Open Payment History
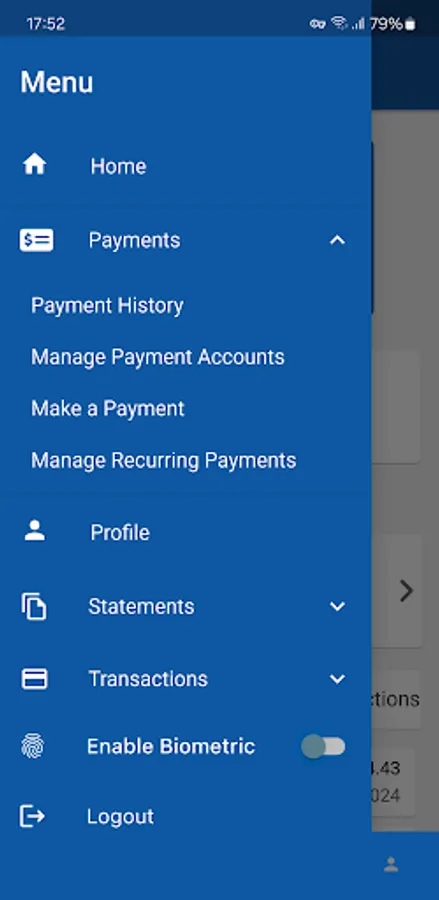The height and width of the screenshot is (900, 439). click(x=107, y=305)
